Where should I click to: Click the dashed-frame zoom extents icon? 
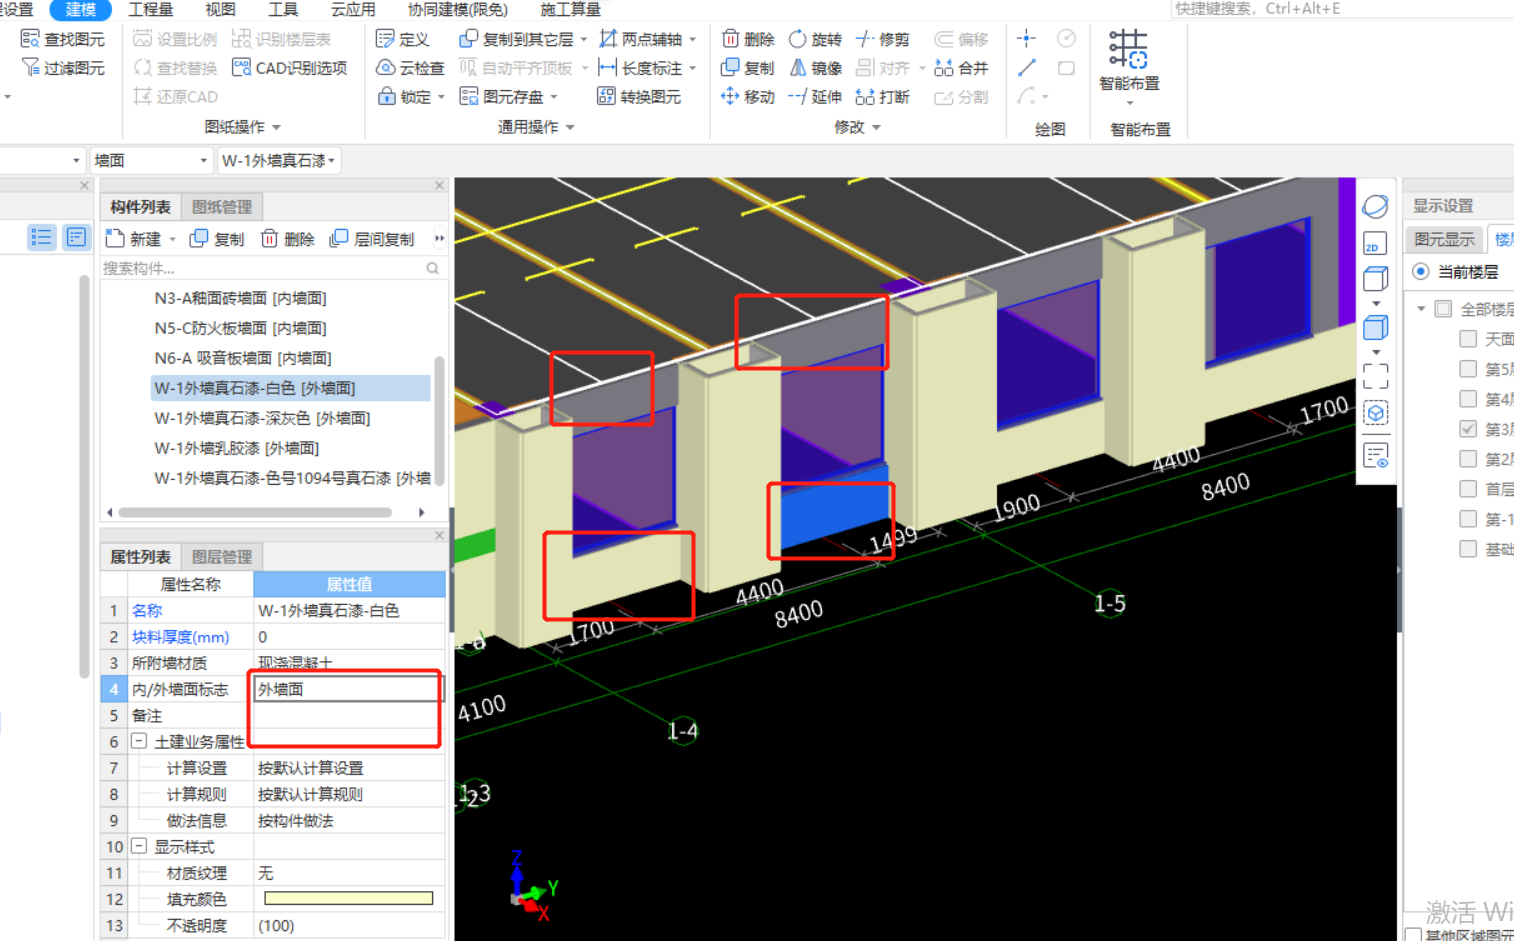click(1375, 376)
